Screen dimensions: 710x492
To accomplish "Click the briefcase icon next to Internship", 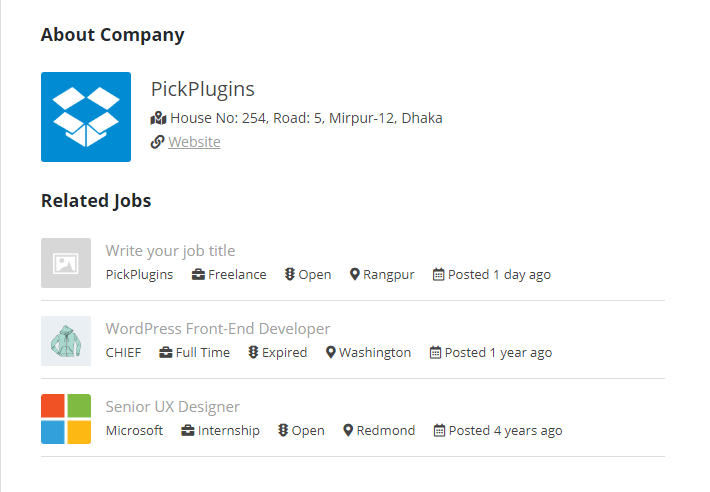I will [188, 430].
